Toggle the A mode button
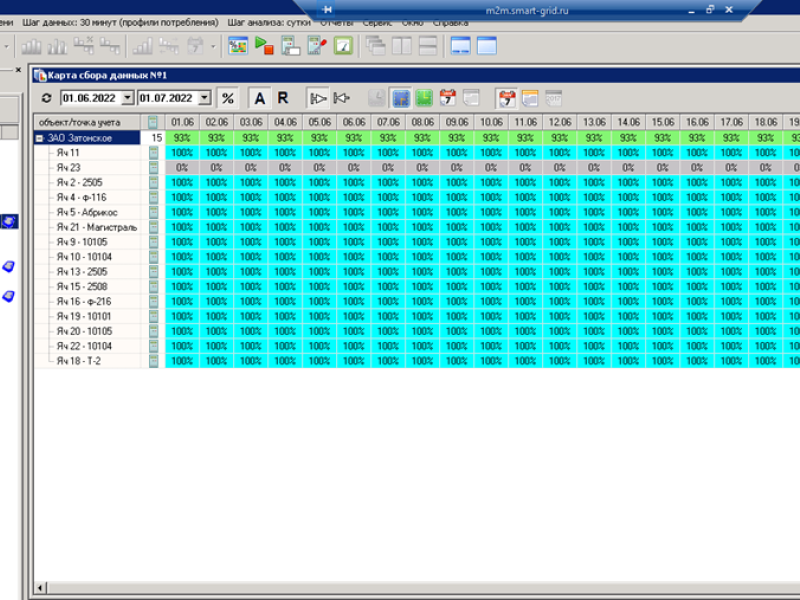Image resolution: width=800 pixels, height=600 pixels. pos(259,98)
